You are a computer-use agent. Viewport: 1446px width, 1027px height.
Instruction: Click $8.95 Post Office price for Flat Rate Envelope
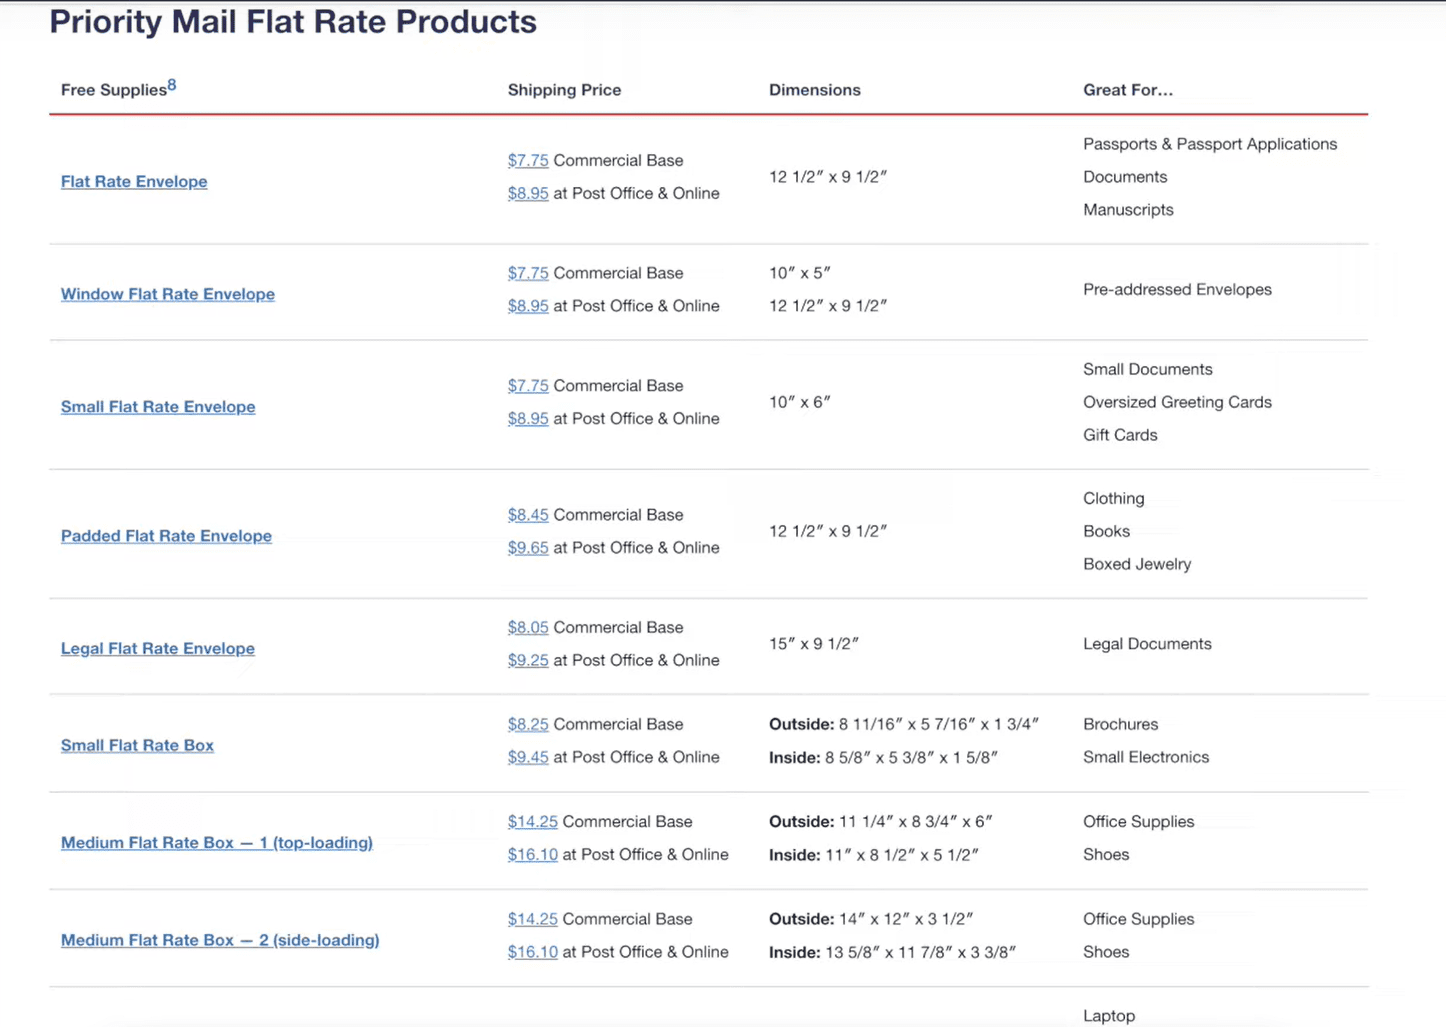click(528, 193)
